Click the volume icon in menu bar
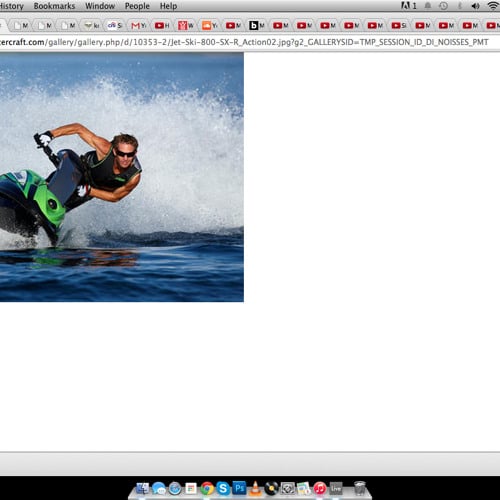 (x=476, y=6)
